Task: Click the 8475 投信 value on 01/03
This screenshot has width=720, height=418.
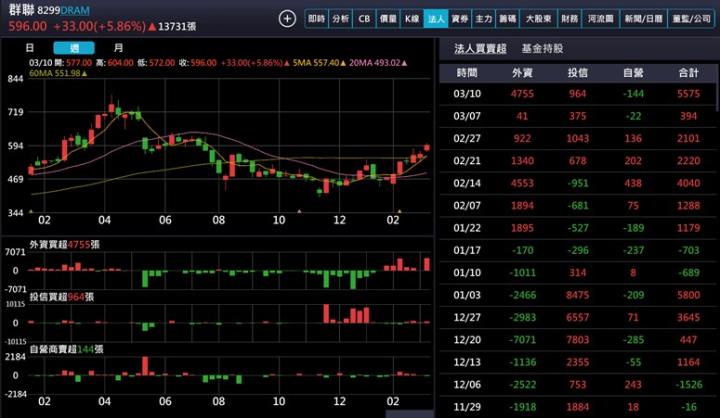Action: tap(578, 295)
